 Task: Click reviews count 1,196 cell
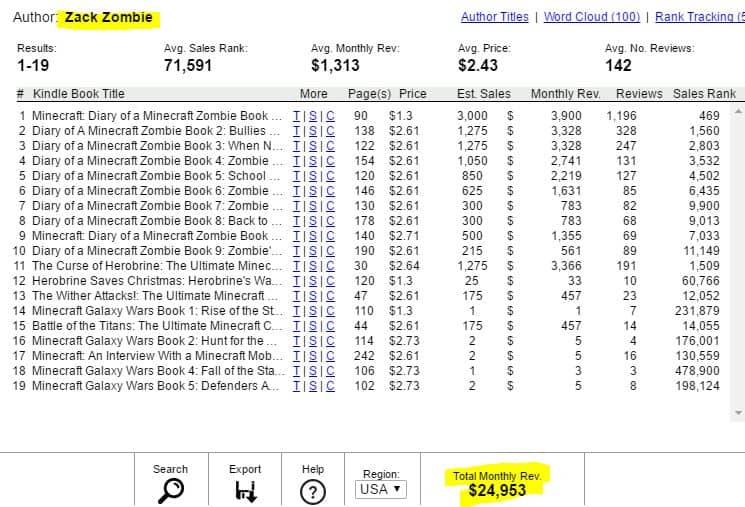621,116
